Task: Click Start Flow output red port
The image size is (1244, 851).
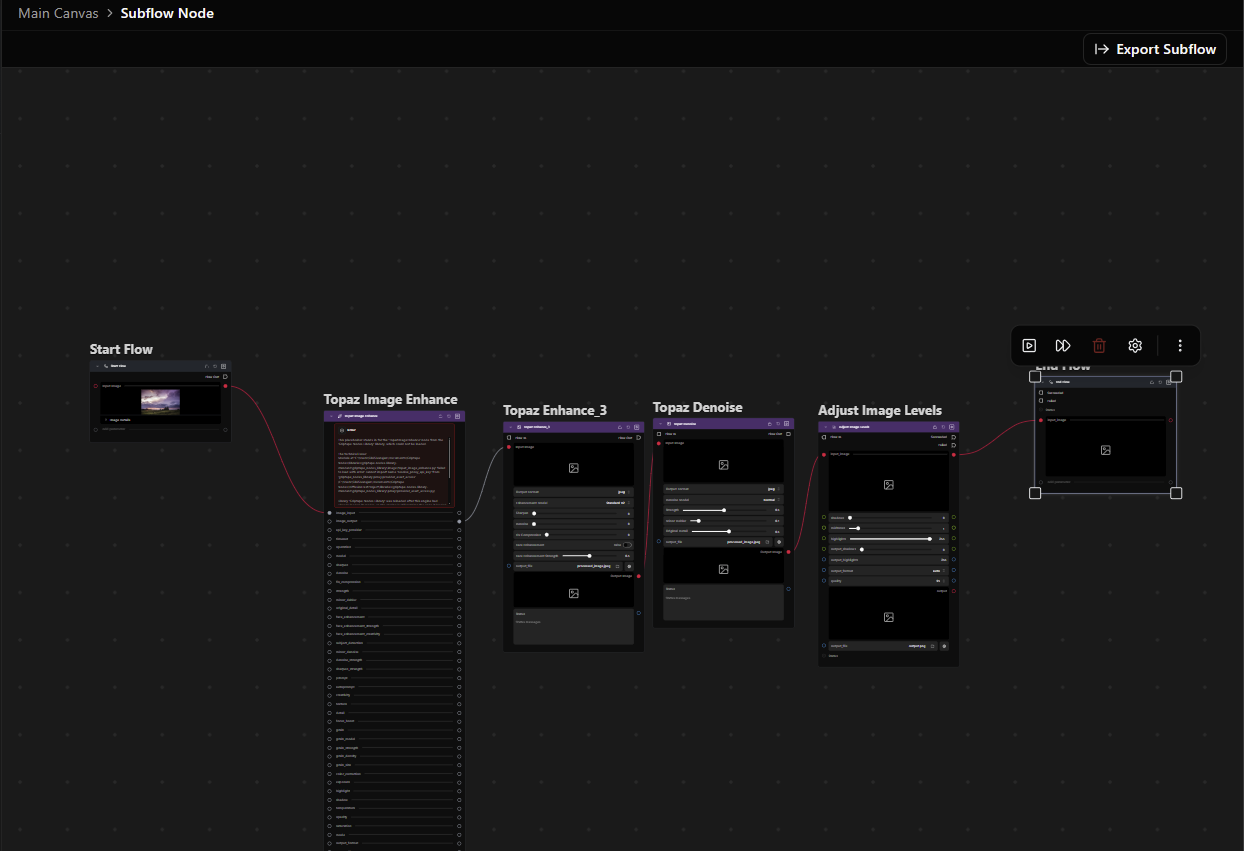Action: [x=225, y=386]
